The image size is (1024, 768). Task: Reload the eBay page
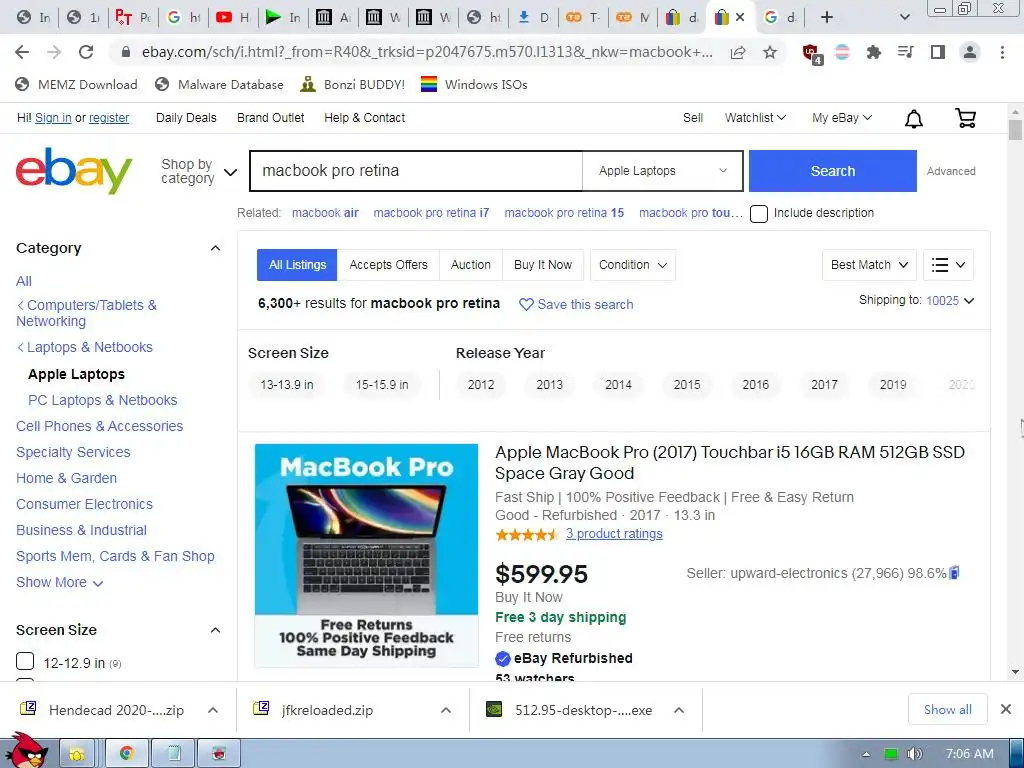[86, 52]
